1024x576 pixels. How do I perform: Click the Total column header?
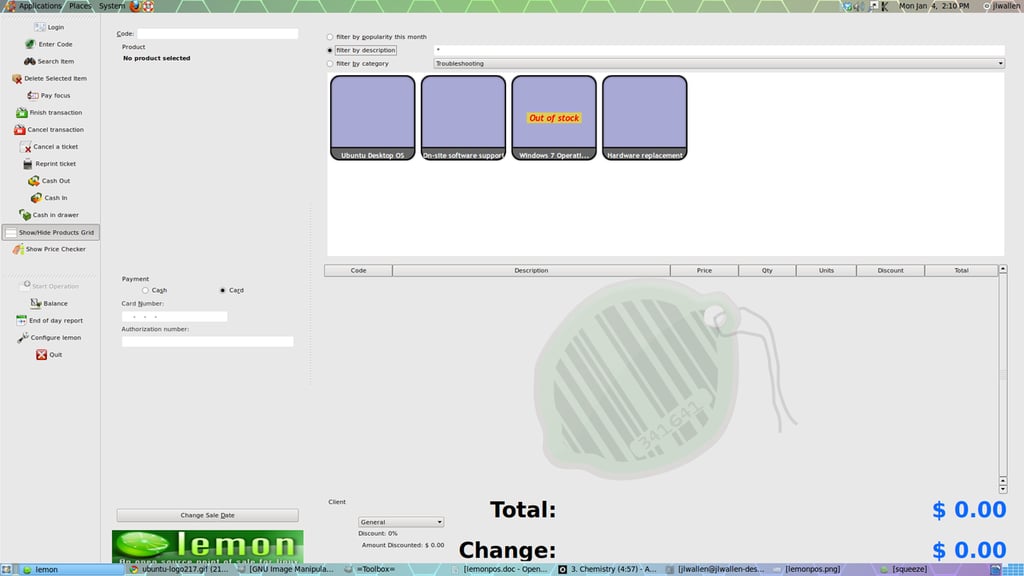click(961, 270)
